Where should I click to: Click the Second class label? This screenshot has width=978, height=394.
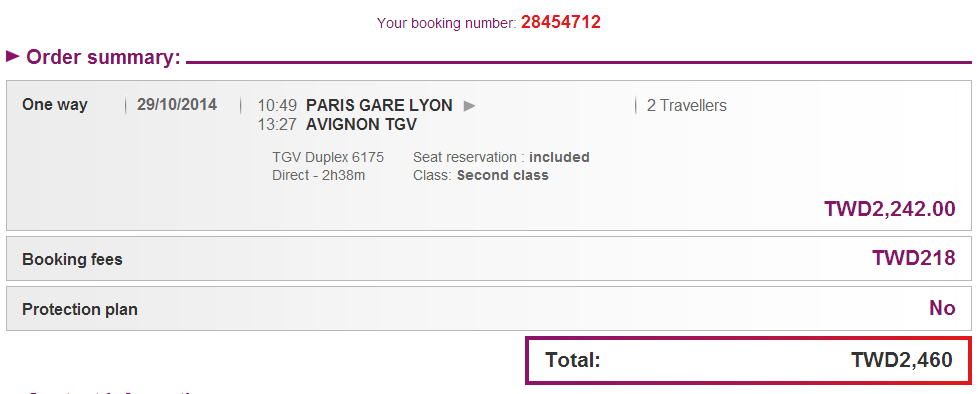pyautogui.click(x=503, y=176)
